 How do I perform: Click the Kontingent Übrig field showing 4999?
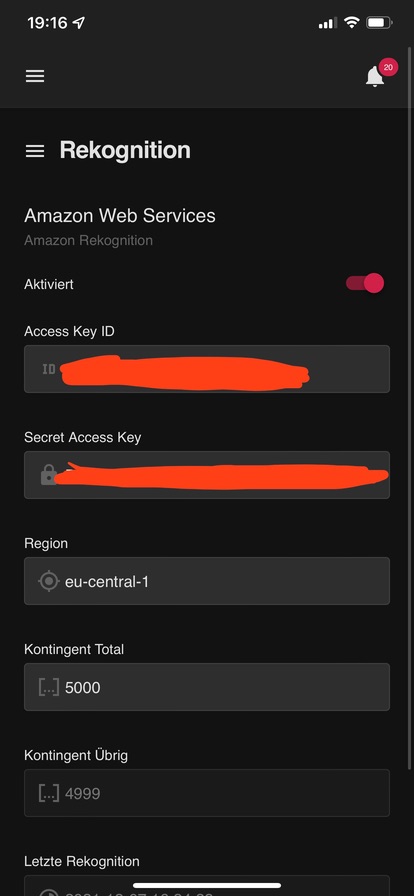click(x=207, y=793)
